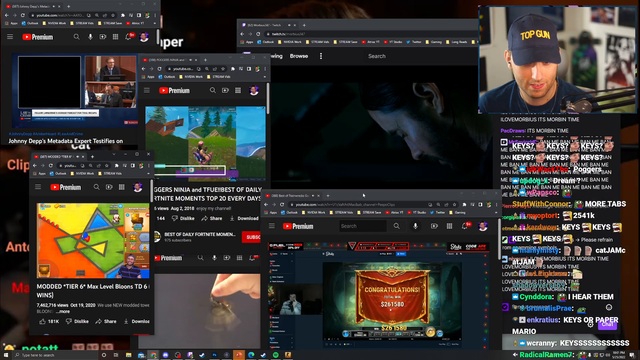Image resolution: width=640 pixels, height=360 pixels.
Task: Open a new tab in Johnny Depp browser window
Action: click(x=69, y=7)
